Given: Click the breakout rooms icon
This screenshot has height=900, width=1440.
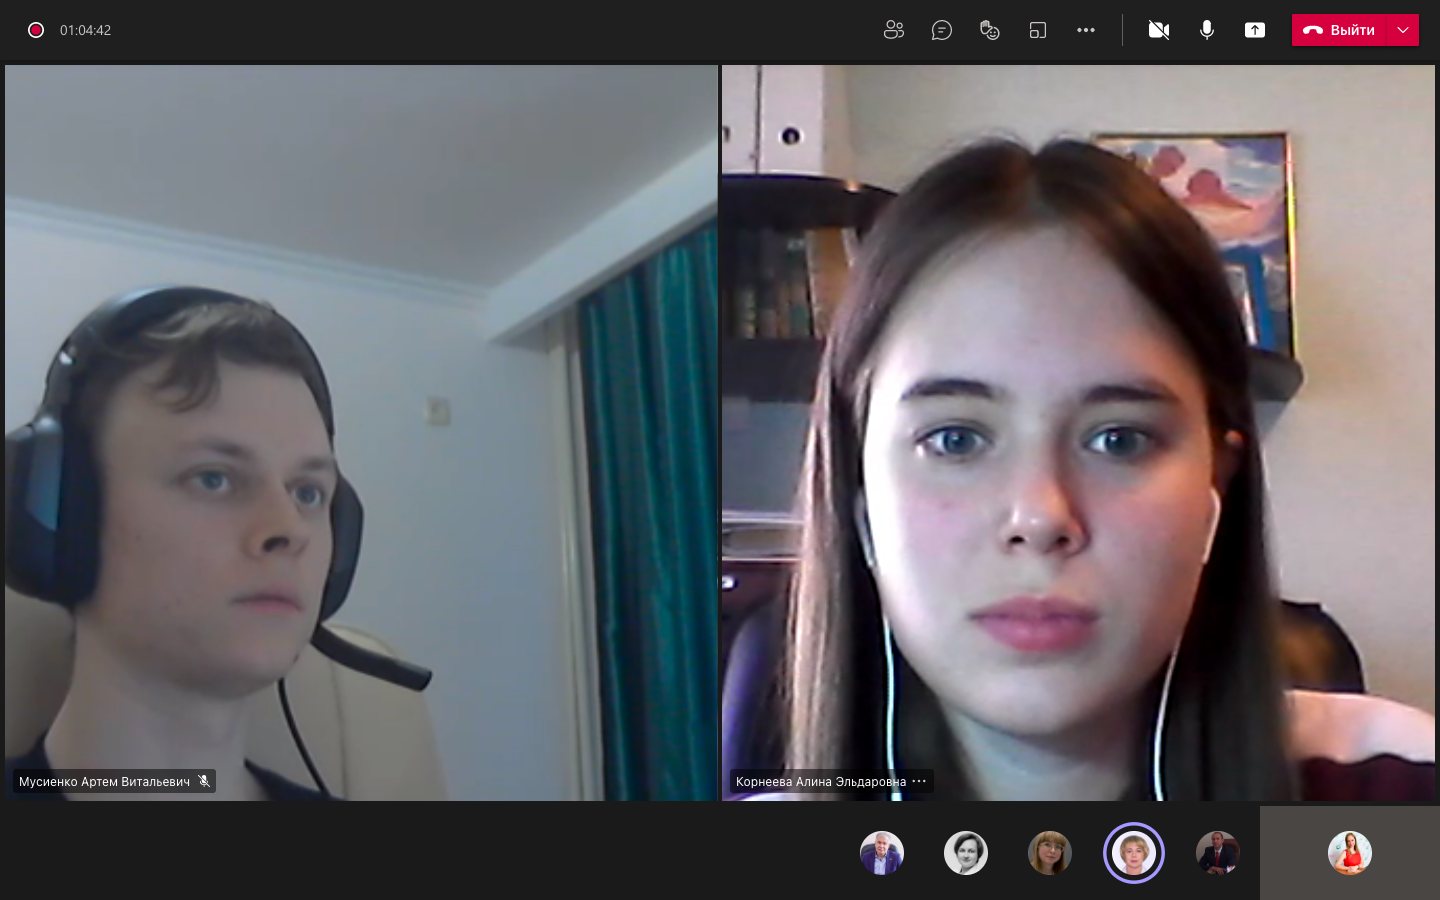Looking at the screenshot, I should (1038, 30).
